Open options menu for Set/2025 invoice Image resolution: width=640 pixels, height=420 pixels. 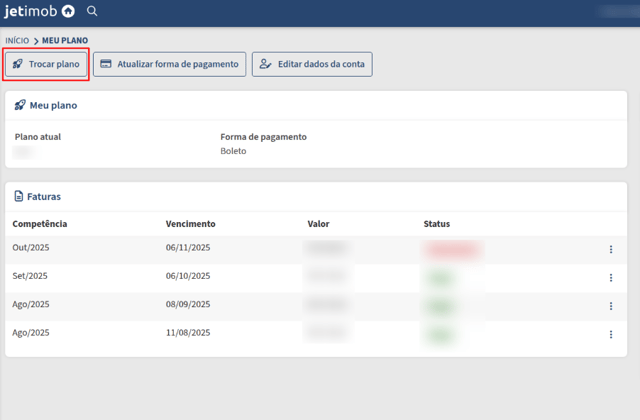tap(611, 278)
